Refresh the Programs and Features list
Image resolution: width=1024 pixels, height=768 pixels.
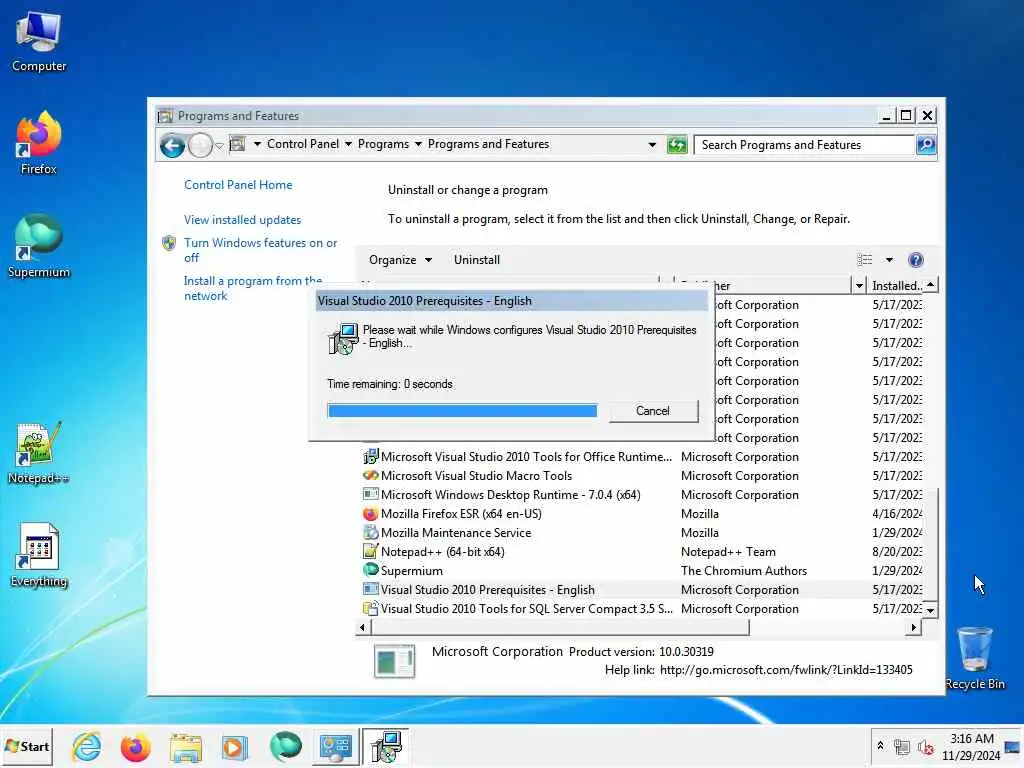point(677,145)
